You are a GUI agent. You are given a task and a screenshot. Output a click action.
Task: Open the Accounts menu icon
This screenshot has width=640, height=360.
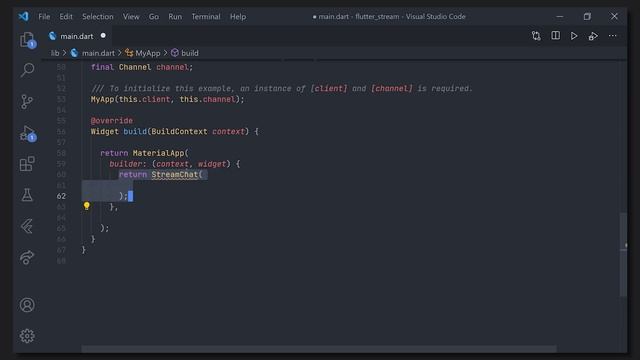27,305
